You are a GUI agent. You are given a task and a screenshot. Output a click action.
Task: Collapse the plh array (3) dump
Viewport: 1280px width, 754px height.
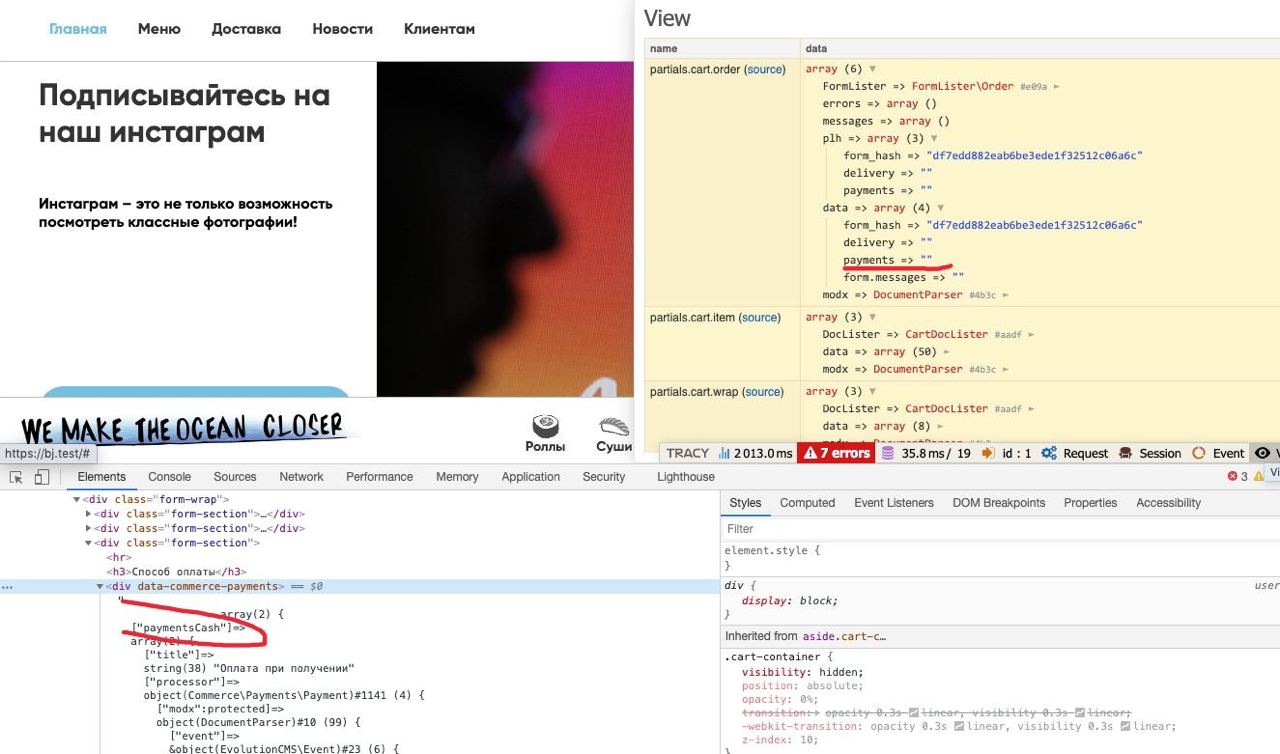point(934,139)
